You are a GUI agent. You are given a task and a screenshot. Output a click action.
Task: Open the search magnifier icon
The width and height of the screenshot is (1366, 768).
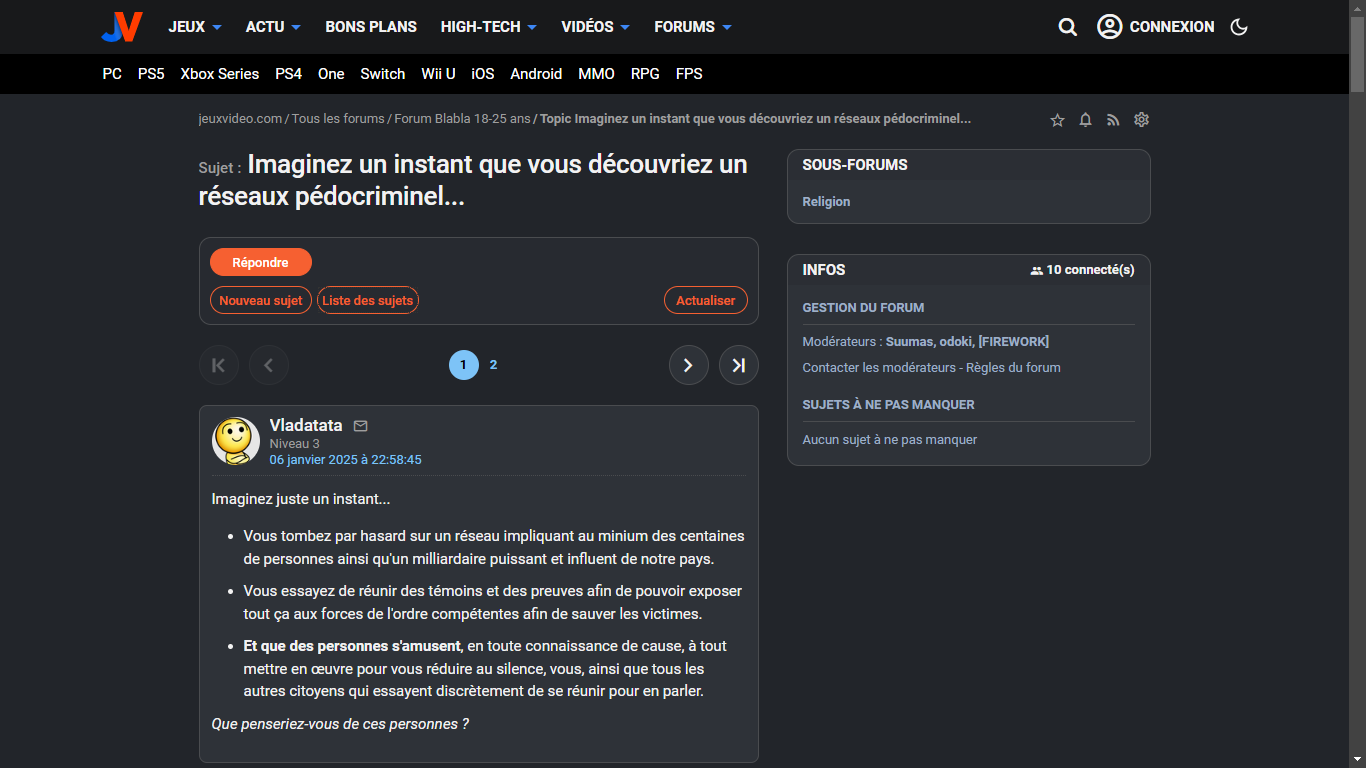coord(1068,27)
